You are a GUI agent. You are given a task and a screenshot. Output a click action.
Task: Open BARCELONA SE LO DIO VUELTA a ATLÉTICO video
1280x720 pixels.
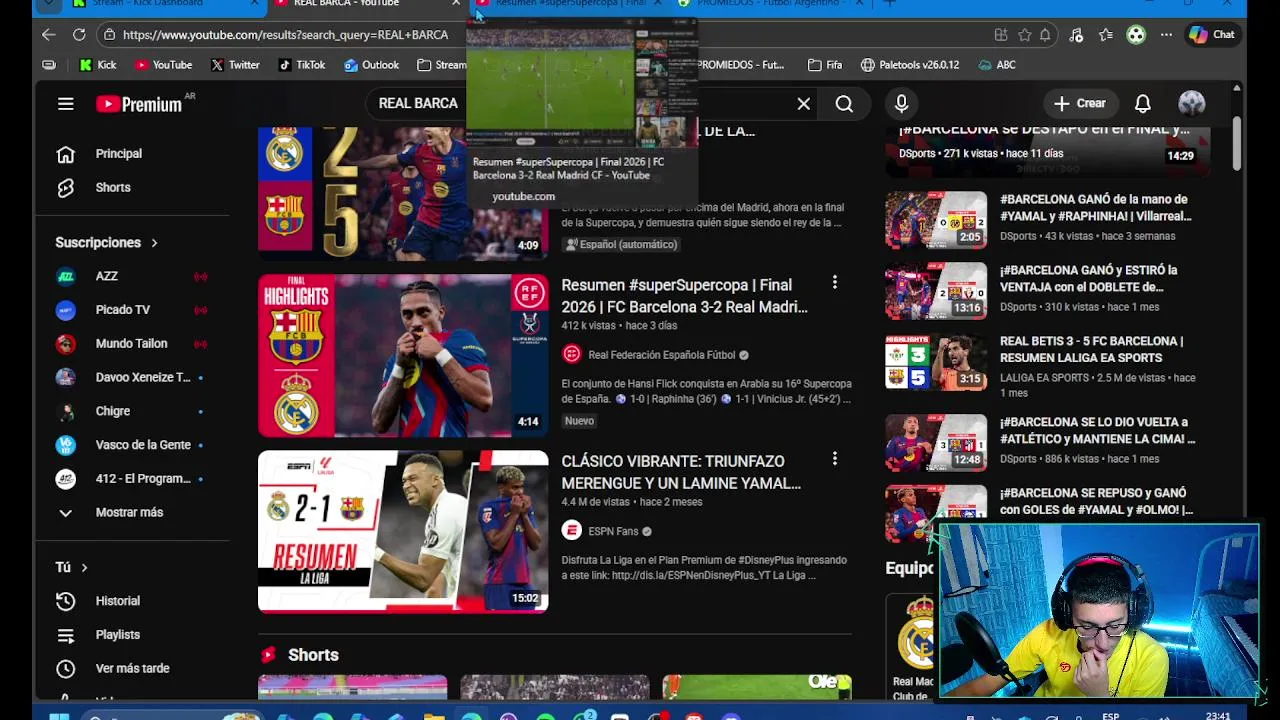tap(1097, 430)
